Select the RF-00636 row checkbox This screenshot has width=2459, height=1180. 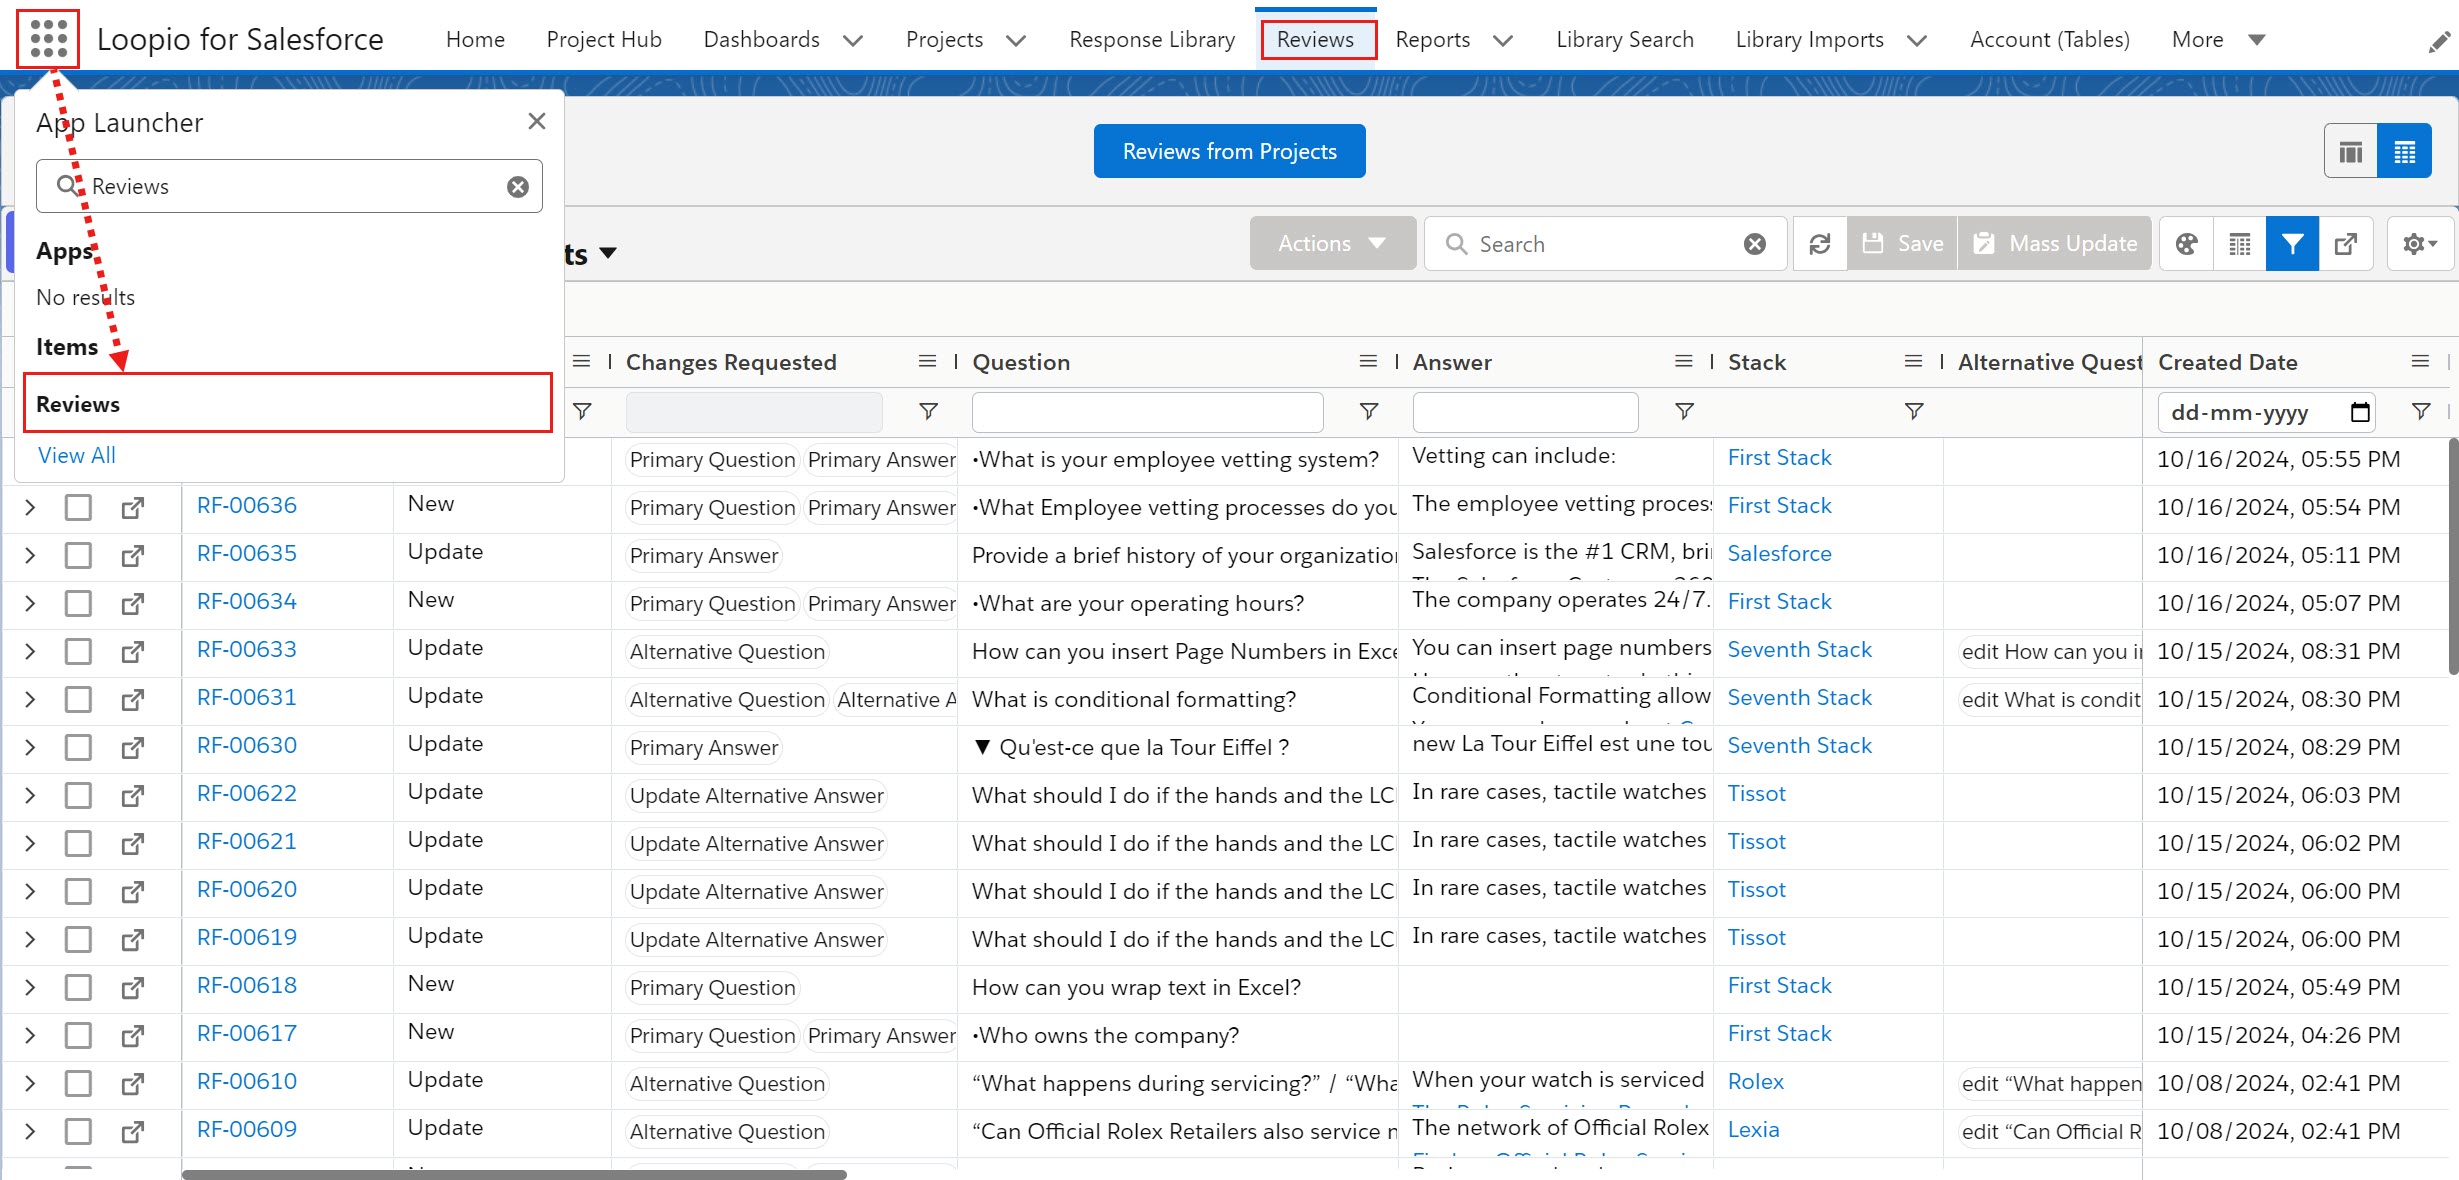coord(78,508)
